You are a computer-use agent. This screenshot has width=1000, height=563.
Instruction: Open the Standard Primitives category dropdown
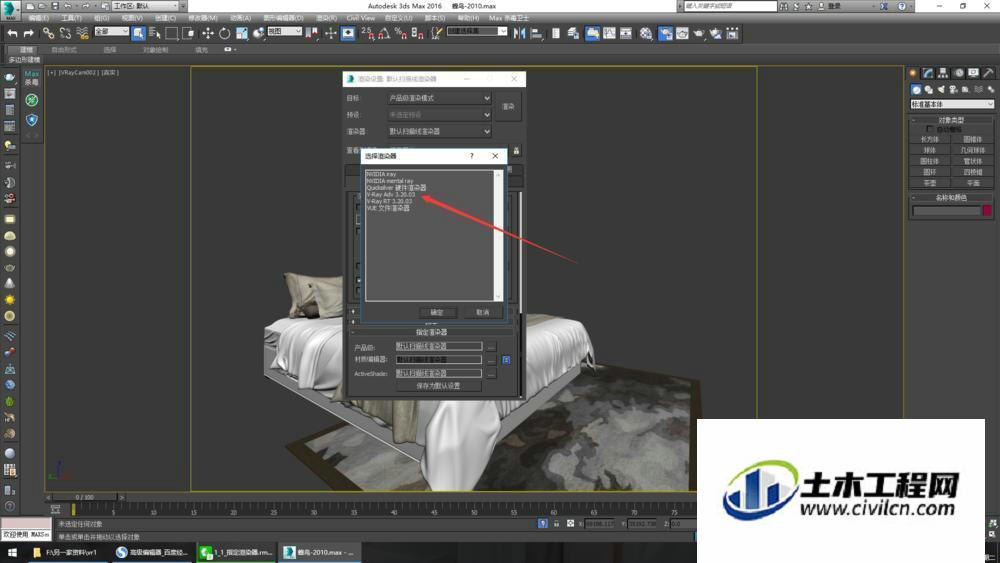pyautogui.click(x=952, y=104)
